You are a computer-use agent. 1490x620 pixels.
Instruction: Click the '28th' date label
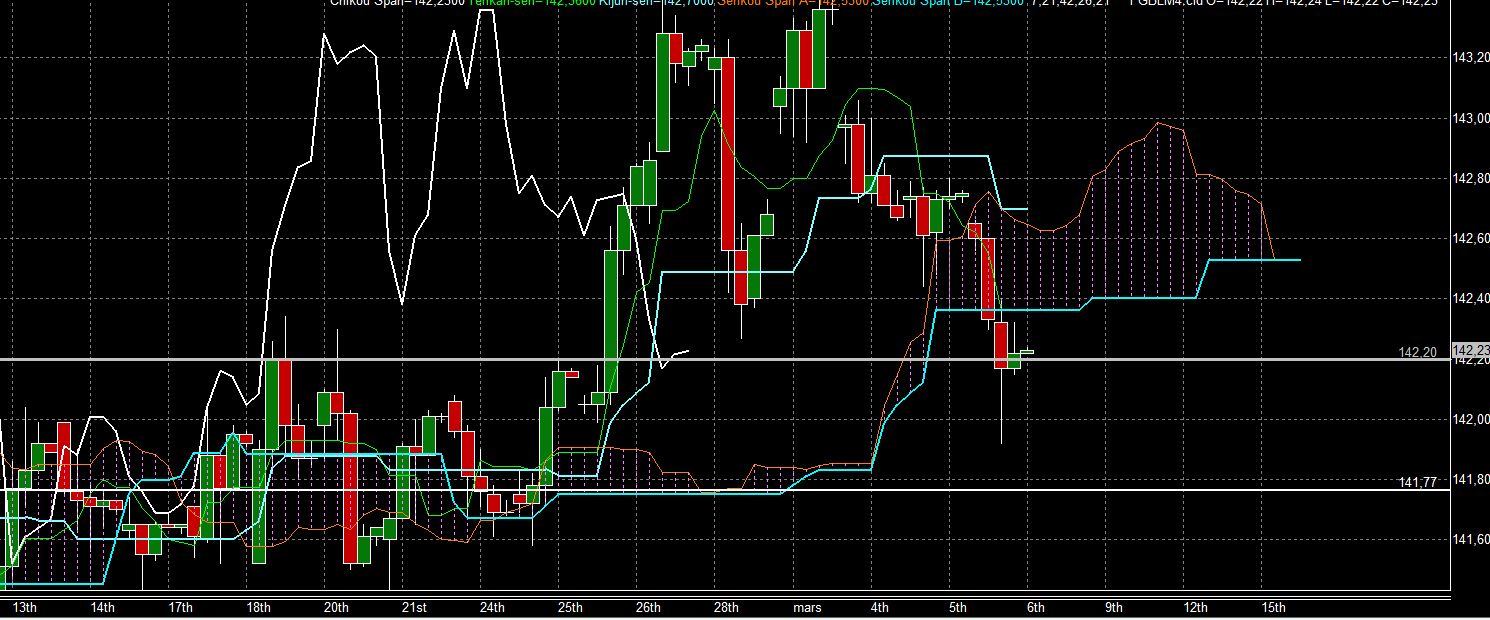726,608
